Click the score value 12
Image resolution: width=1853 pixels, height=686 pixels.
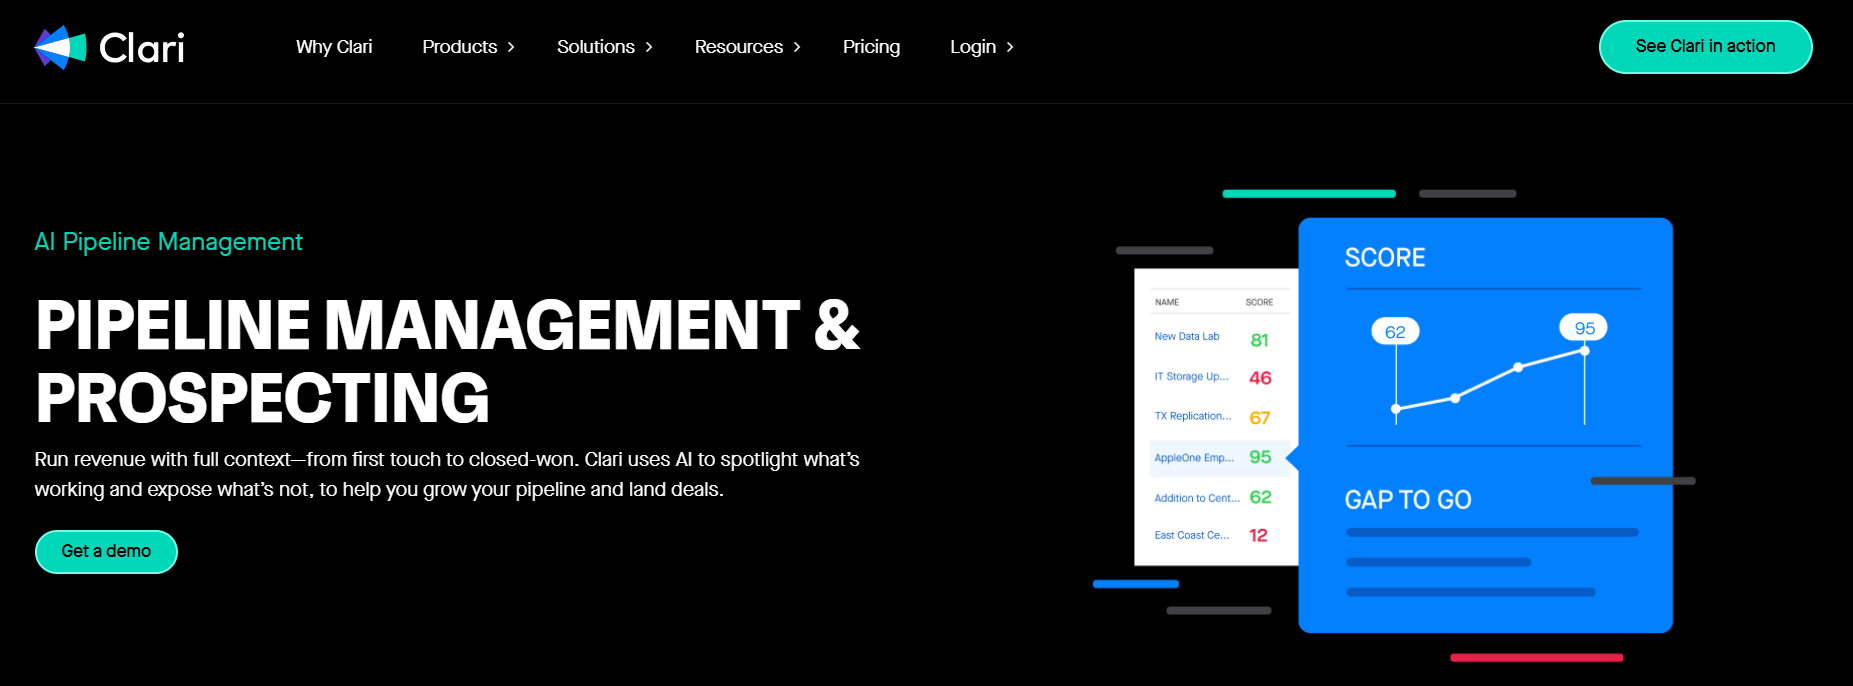tap(1258, 536)
